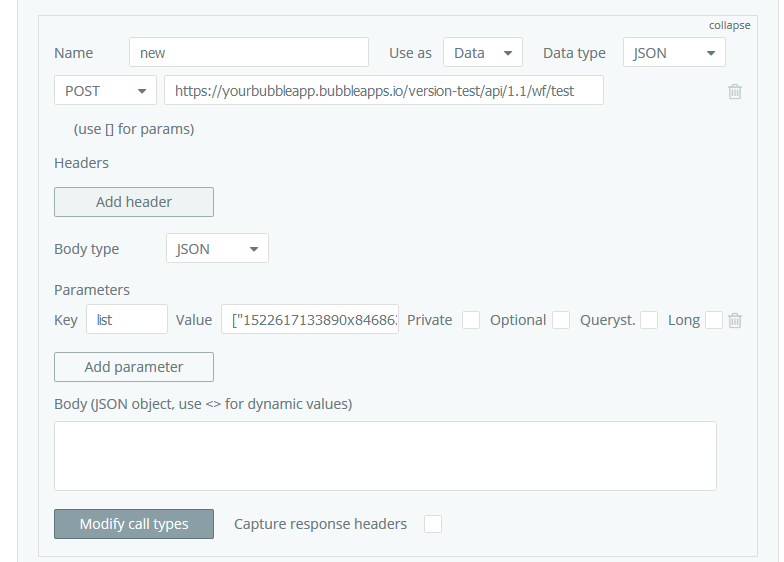Click the Add header button
Screen dimensions: 784x562
click(x=134, y=202)
